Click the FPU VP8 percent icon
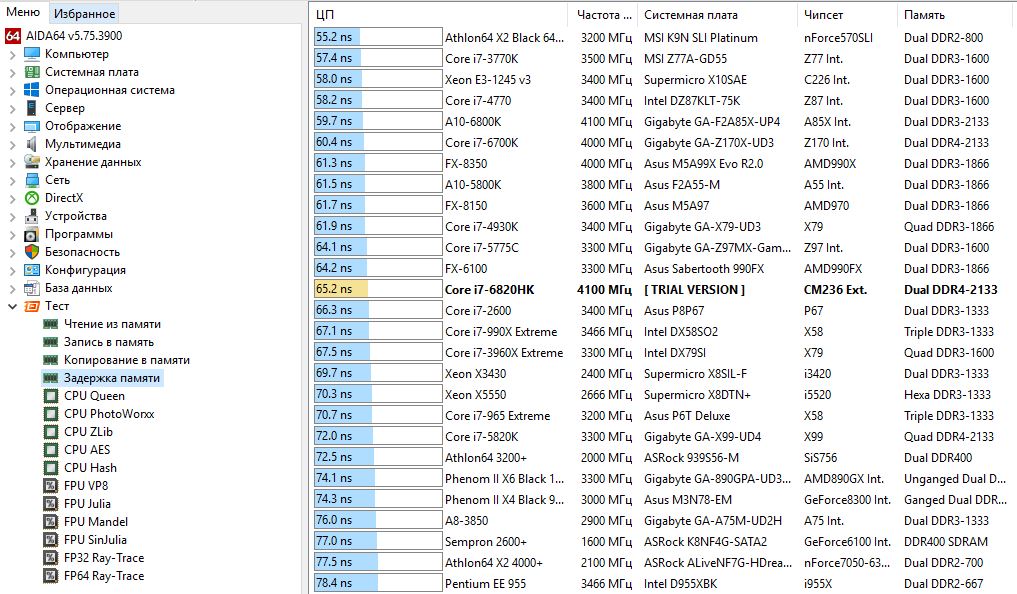 click(x=51, y=486)
